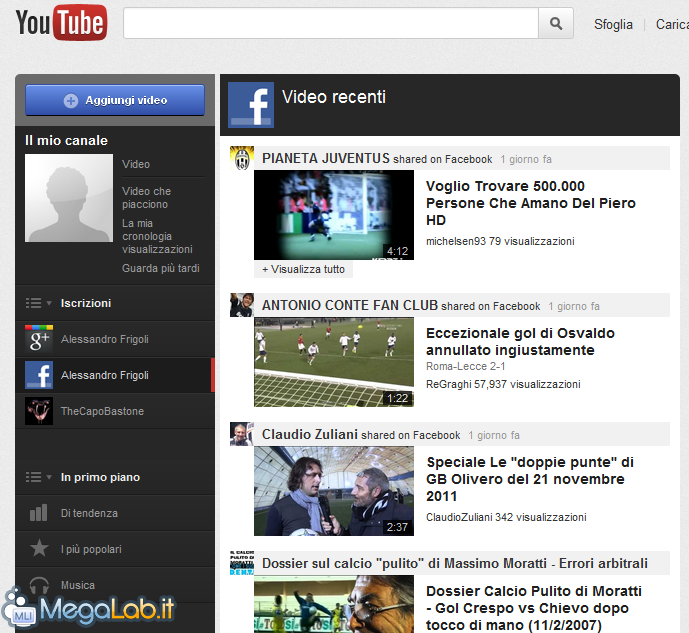Click the Roma-Lecce 2-1 description text

[x=466, y=366]
